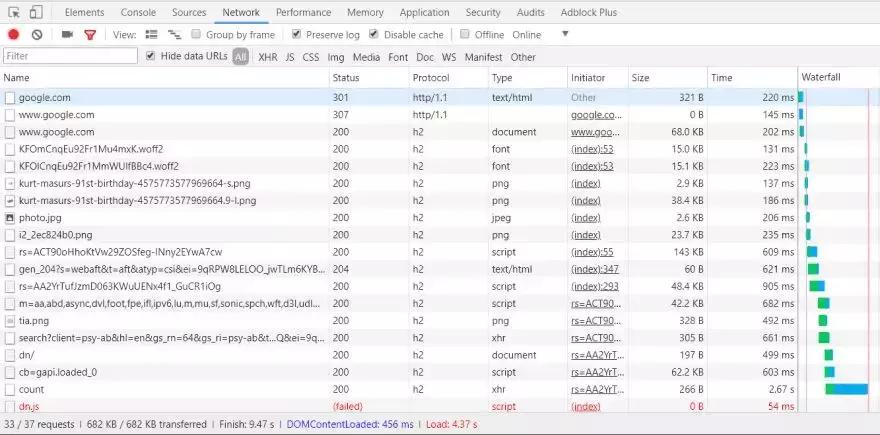Image resolution: width=880 pixels, height=435 pixels.
Task: Toggle the device toolbar icon
Action: pyautogui.click(x=36, y=13)
